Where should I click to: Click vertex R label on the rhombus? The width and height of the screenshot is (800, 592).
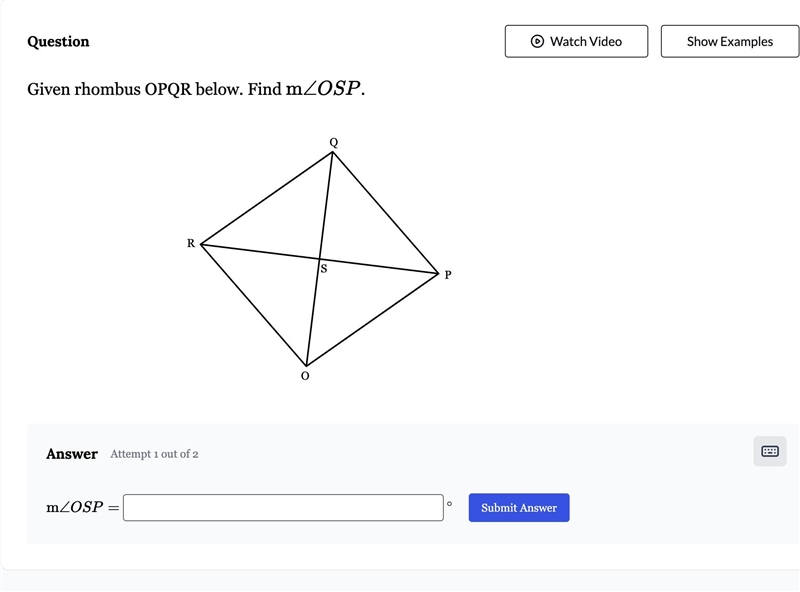[x=191, y=243]
